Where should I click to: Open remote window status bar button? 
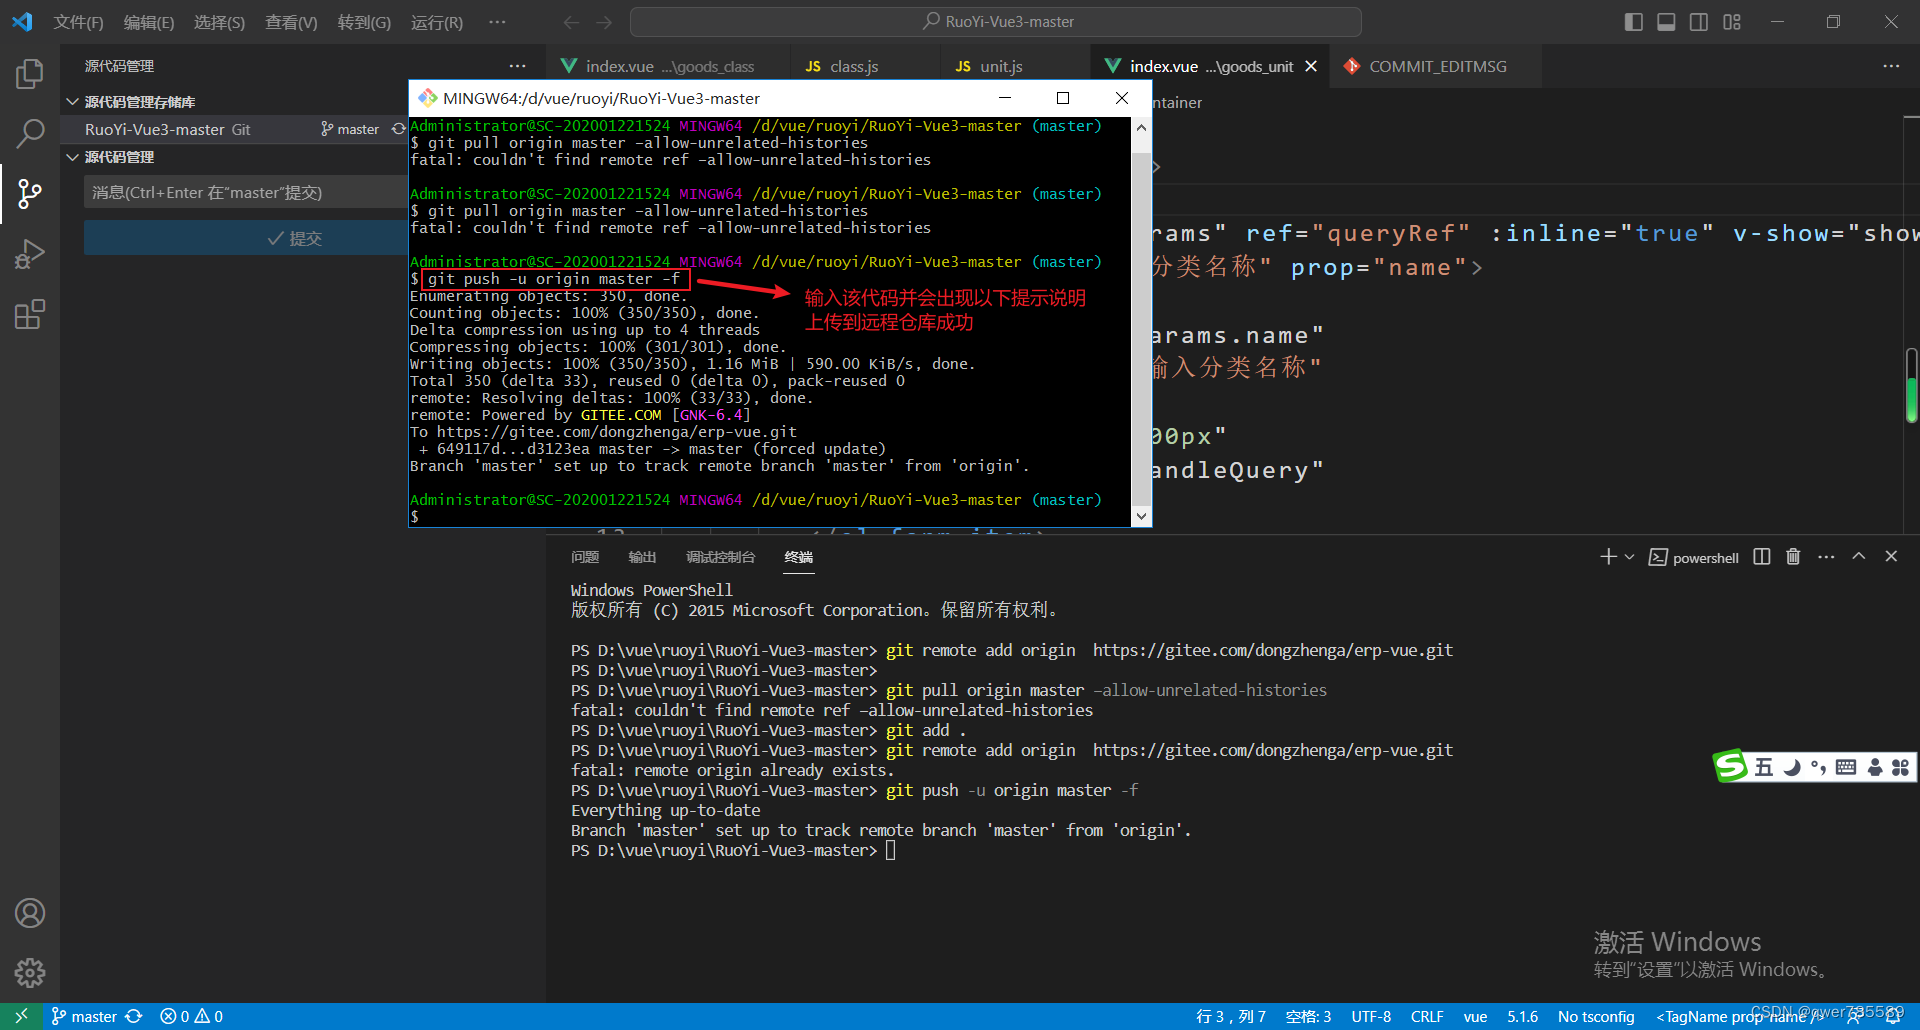click(x=21, y=1016)
